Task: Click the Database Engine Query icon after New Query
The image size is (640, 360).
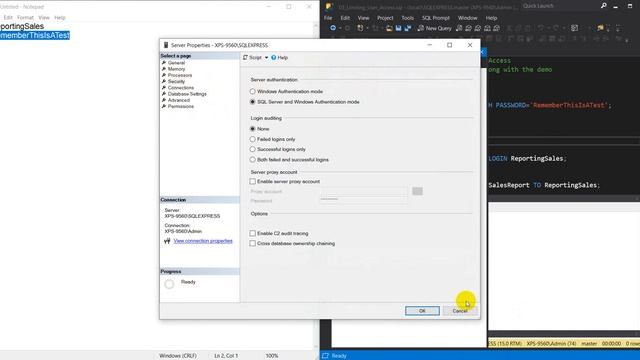Action: [459, 28]
